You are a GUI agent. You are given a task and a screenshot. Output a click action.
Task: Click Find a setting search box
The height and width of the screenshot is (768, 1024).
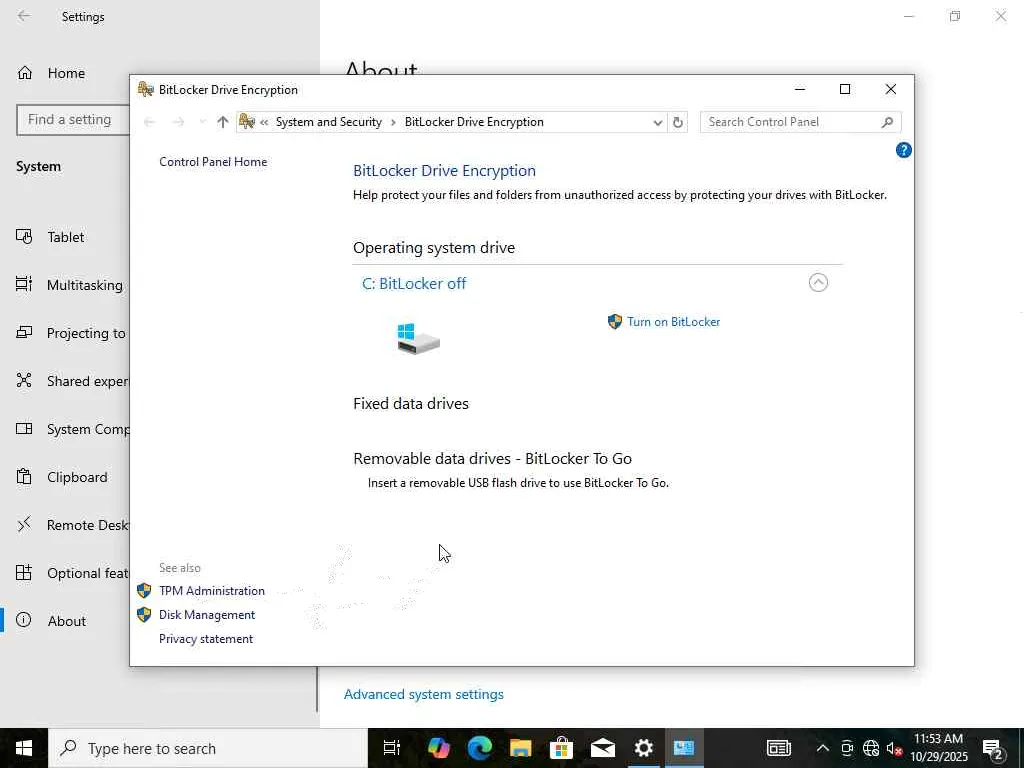pos(73,120)
